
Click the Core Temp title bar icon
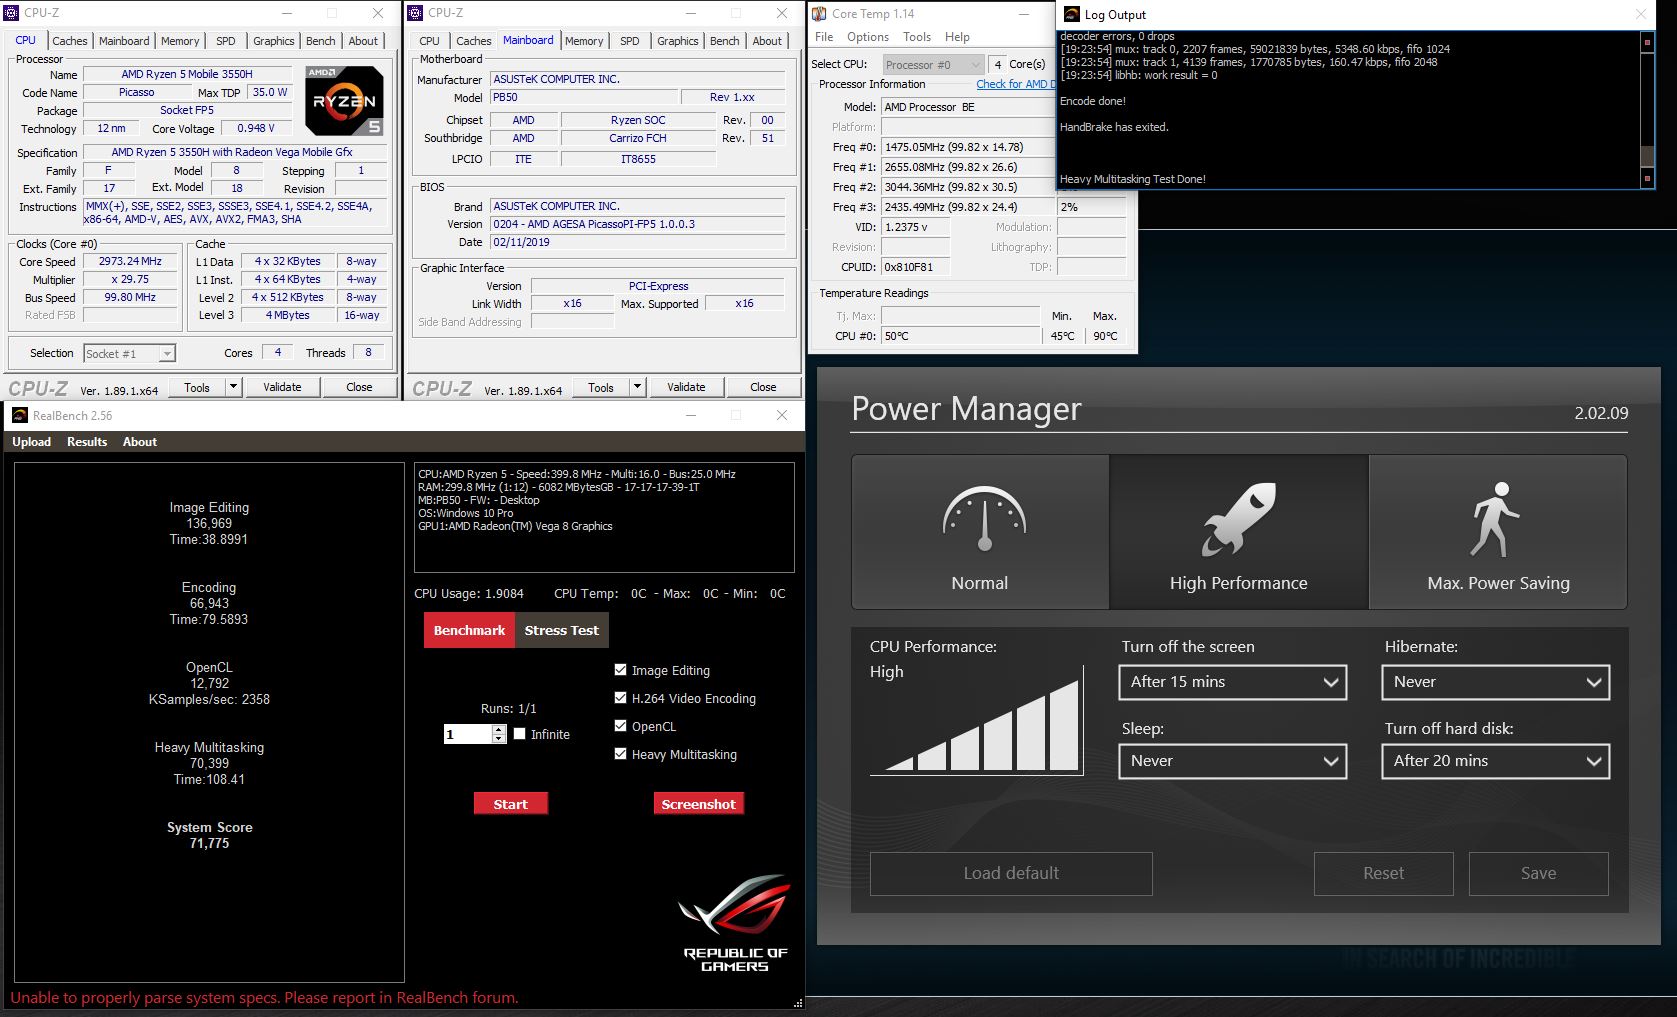[x=819, y=14]
